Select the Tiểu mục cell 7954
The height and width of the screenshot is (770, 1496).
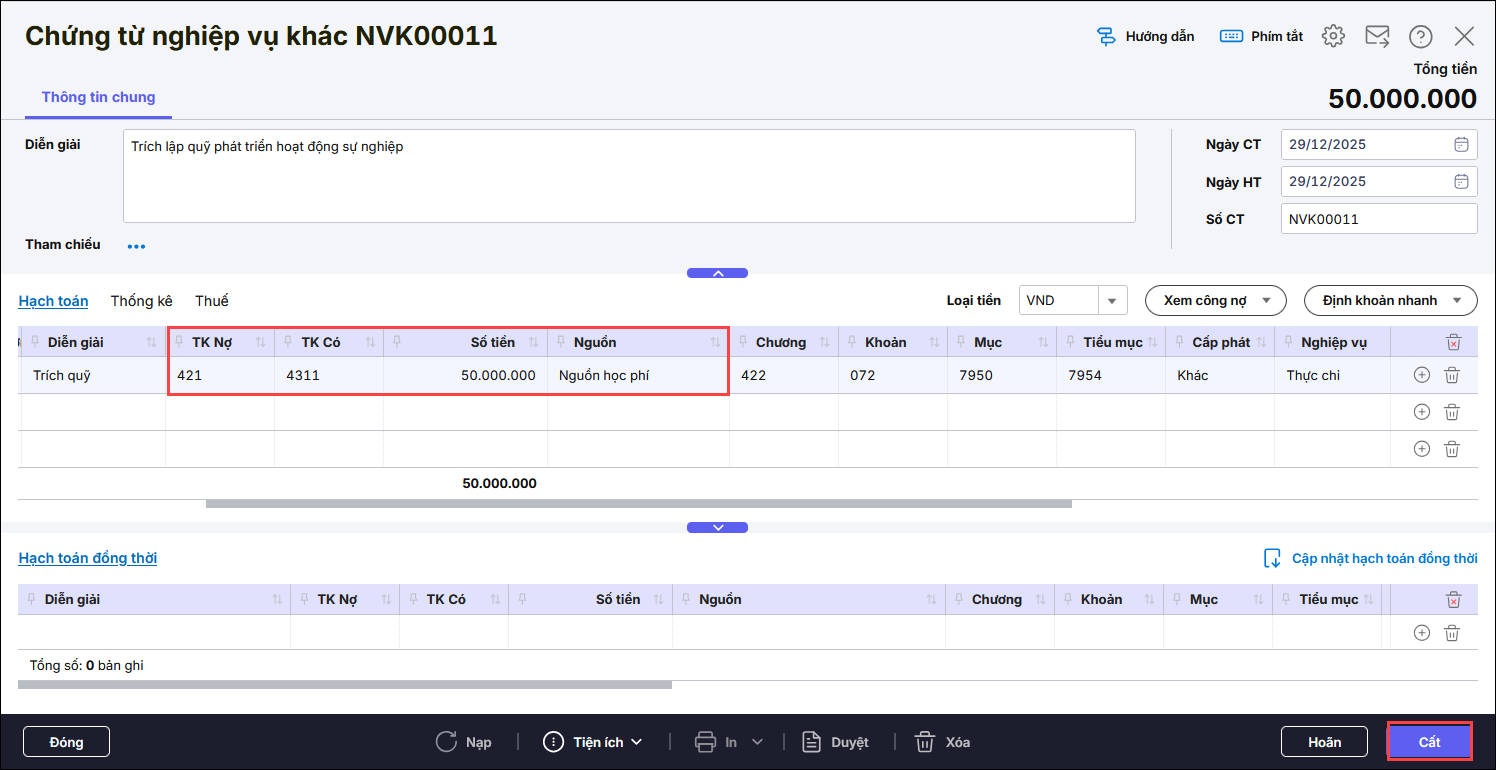click(x=1111, y=376)
